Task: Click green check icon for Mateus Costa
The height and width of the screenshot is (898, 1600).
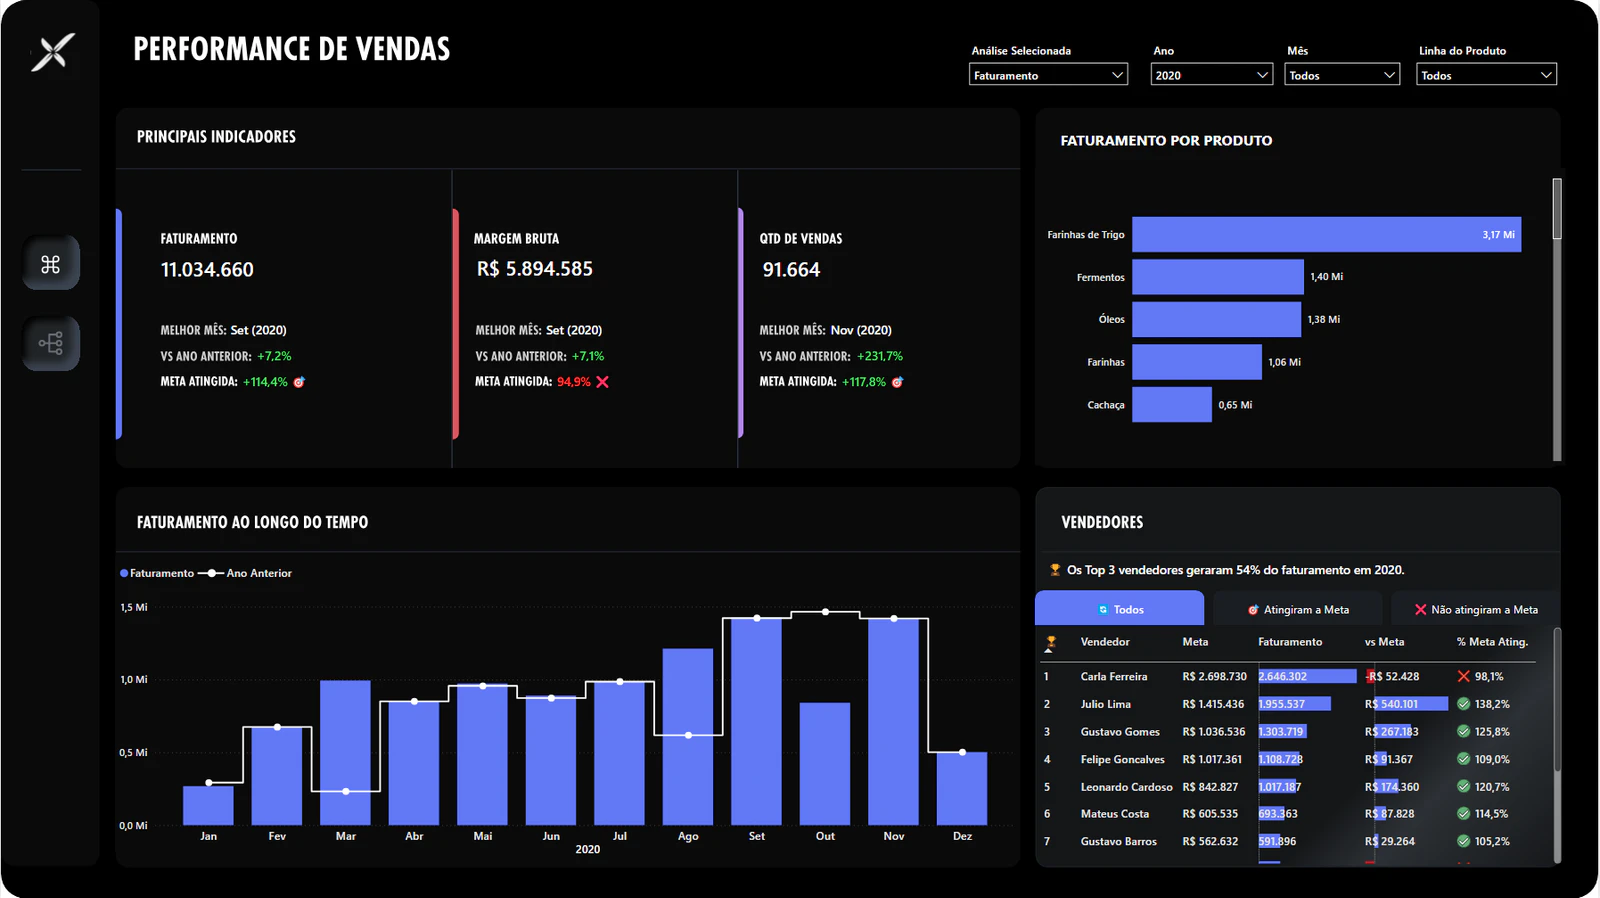Action: click(x=1463, y=814)
